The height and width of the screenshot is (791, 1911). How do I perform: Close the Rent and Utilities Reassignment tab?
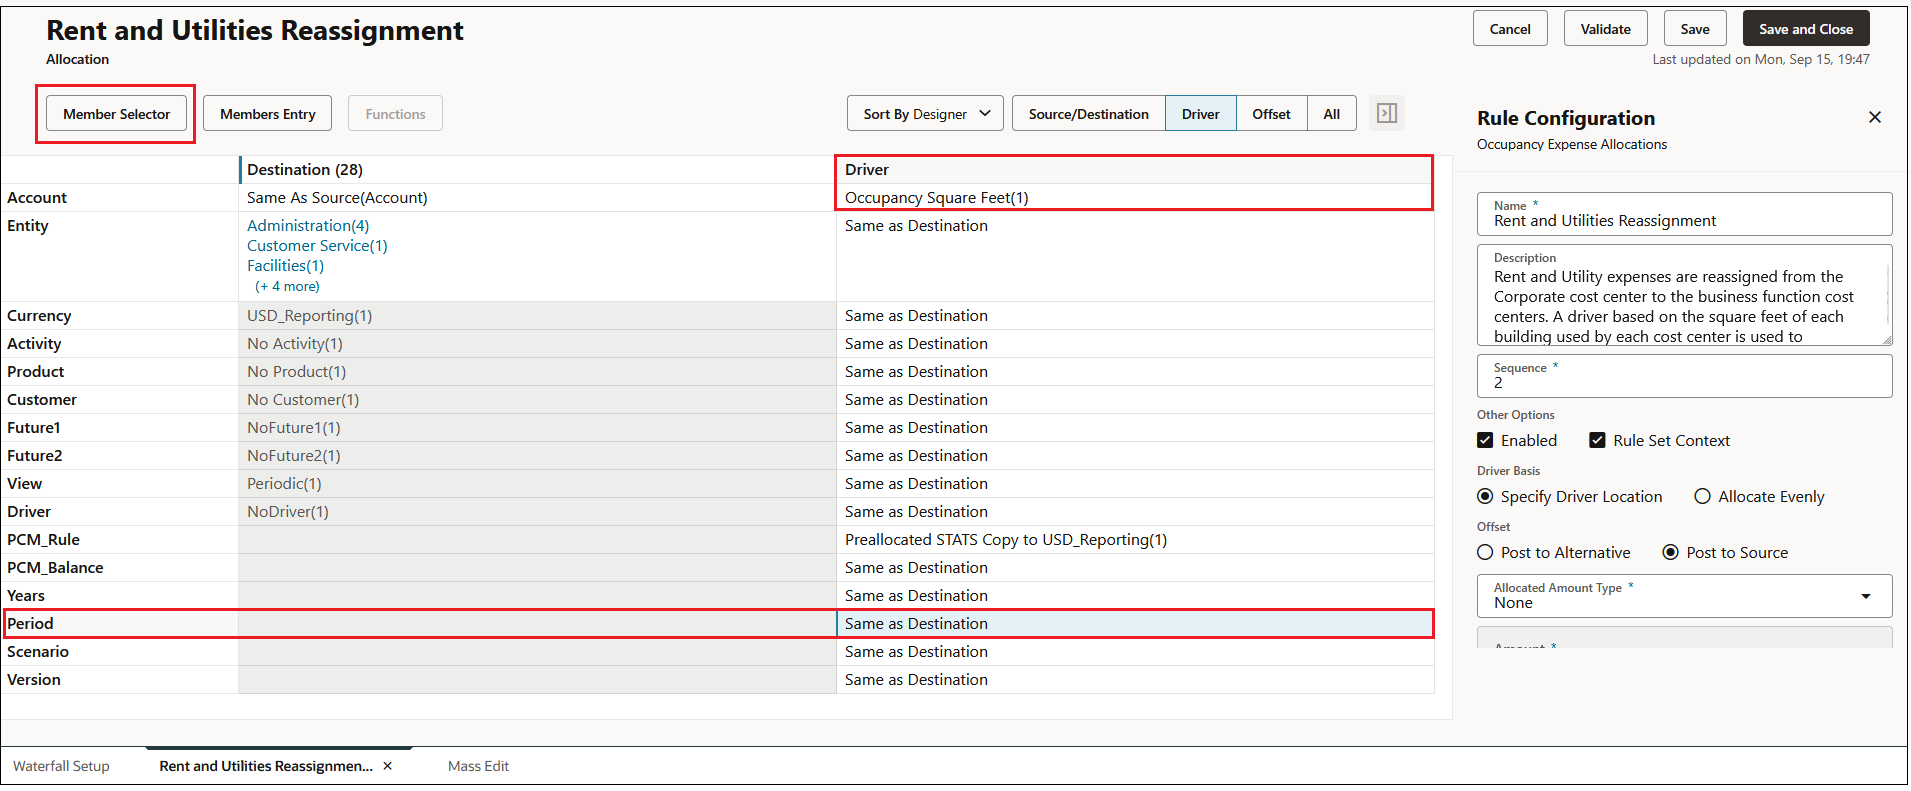pos(388,766)
